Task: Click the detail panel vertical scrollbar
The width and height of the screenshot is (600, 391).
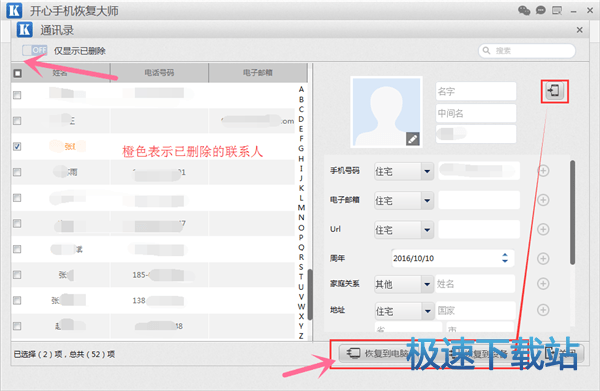Action: click(x=572, y=212)
